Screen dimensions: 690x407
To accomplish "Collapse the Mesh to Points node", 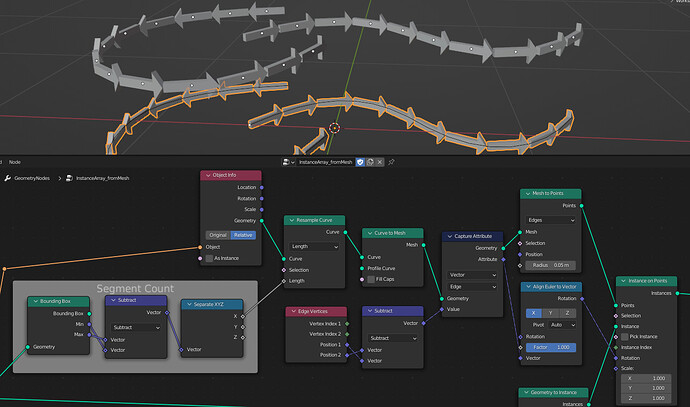I will point(528,193).
